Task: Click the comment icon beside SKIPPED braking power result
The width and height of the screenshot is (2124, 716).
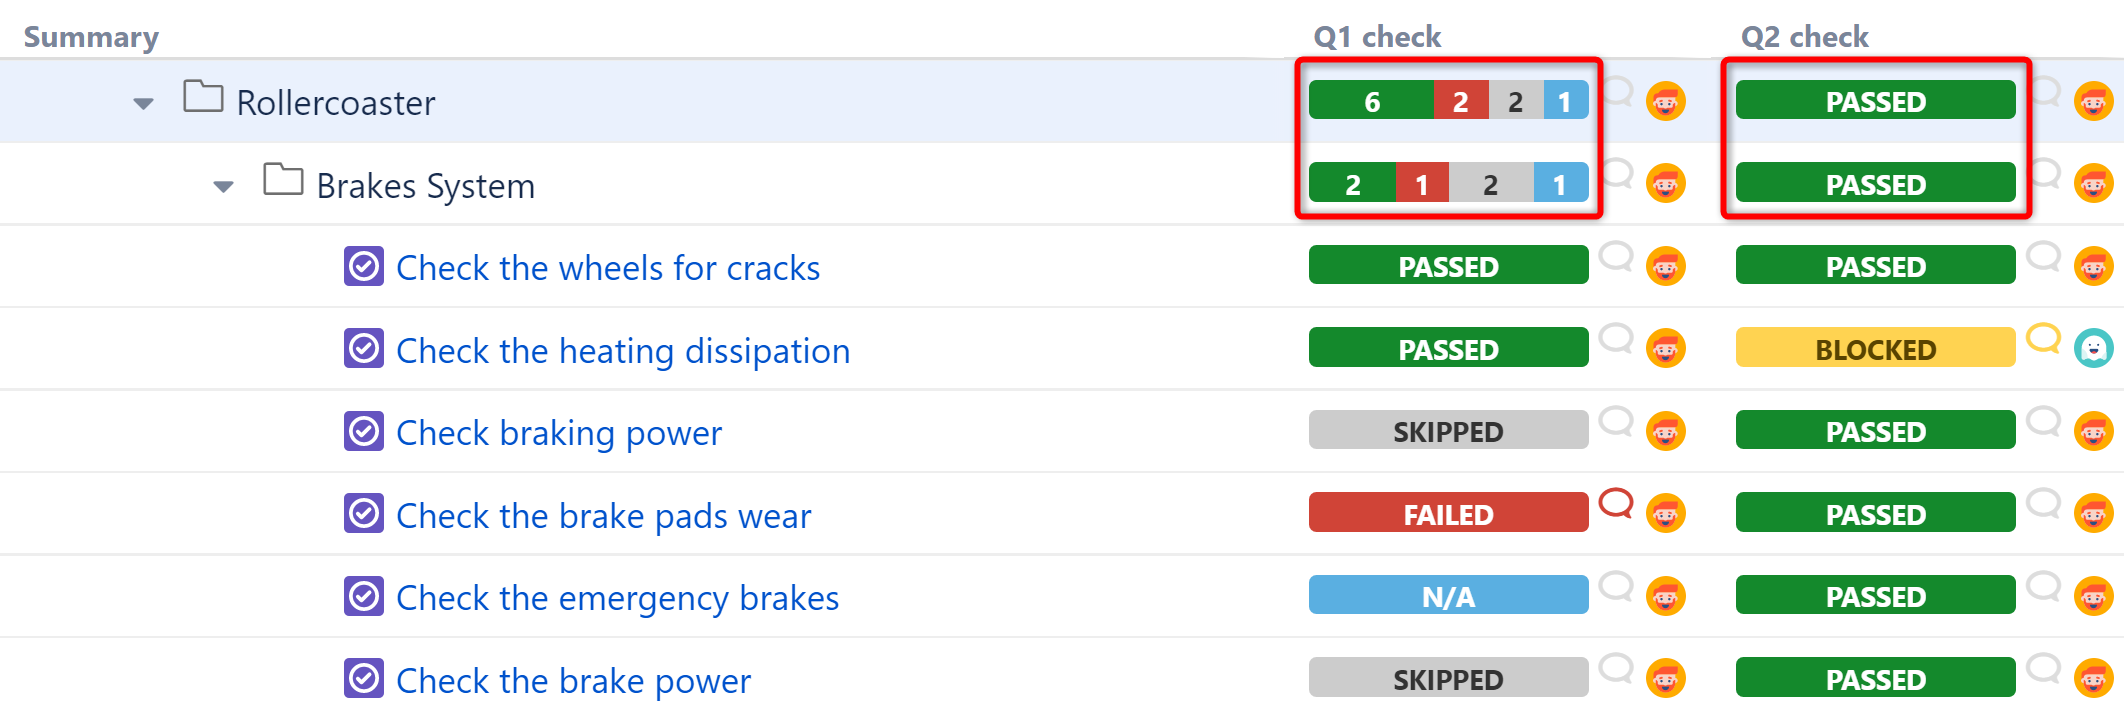Action: 1617,423
